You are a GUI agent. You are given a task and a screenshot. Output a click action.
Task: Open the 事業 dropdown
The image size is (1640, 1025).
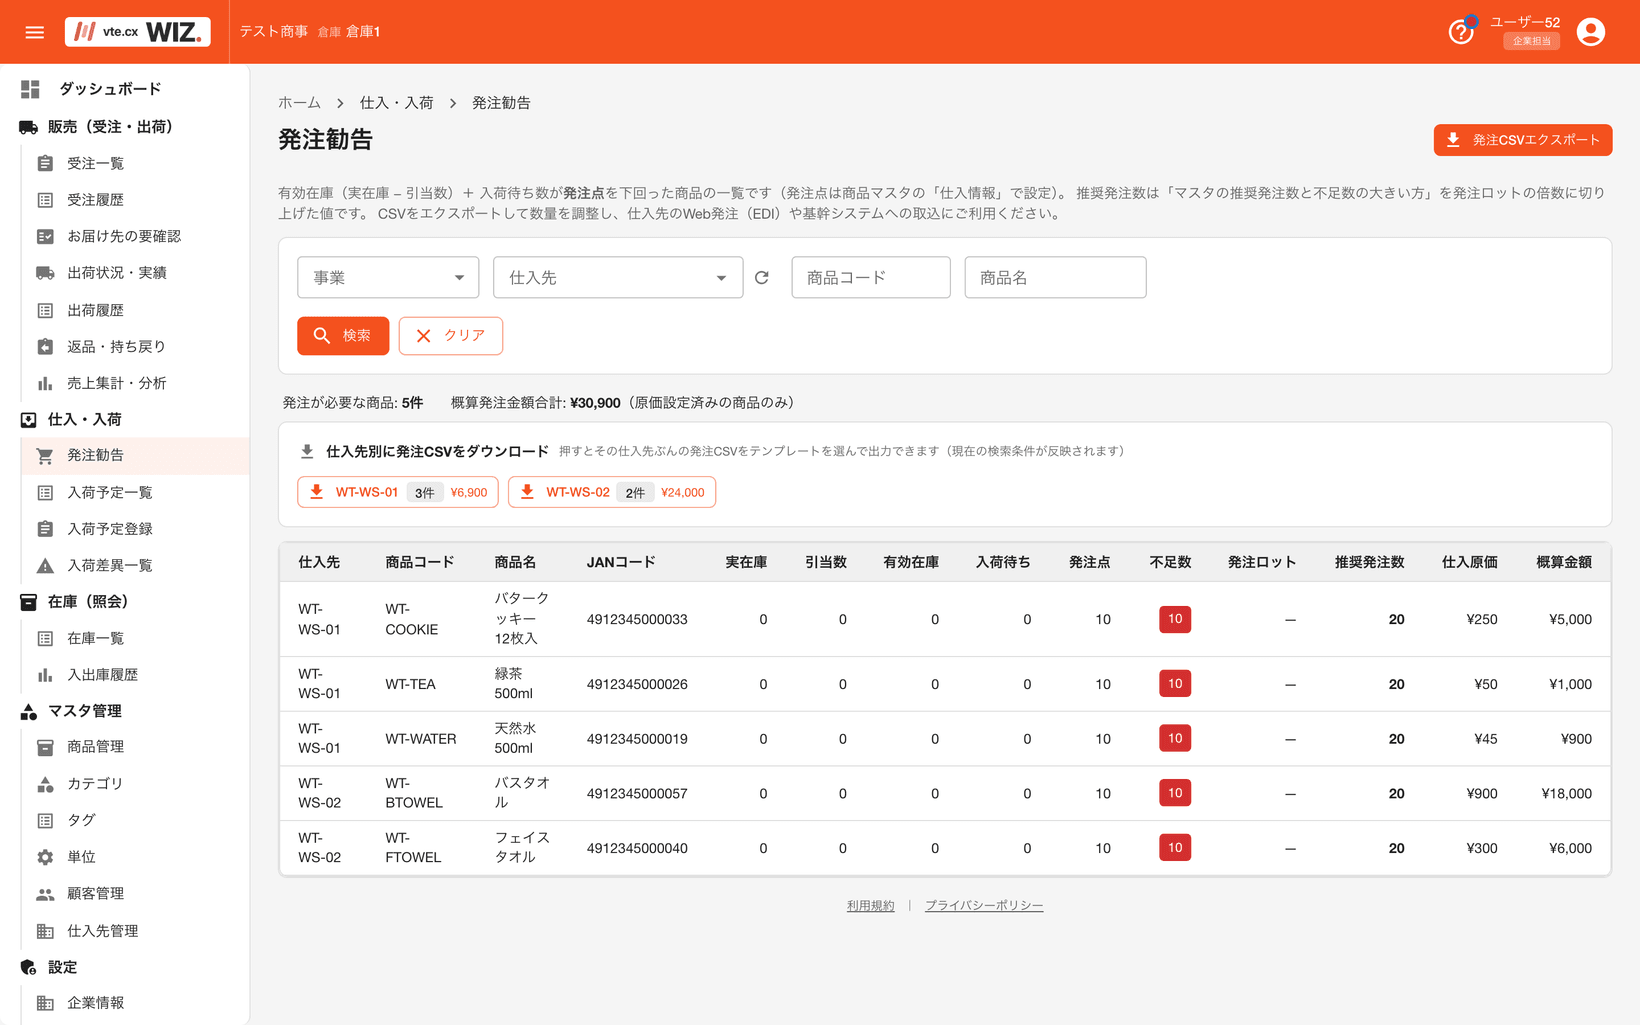(388, 277)
